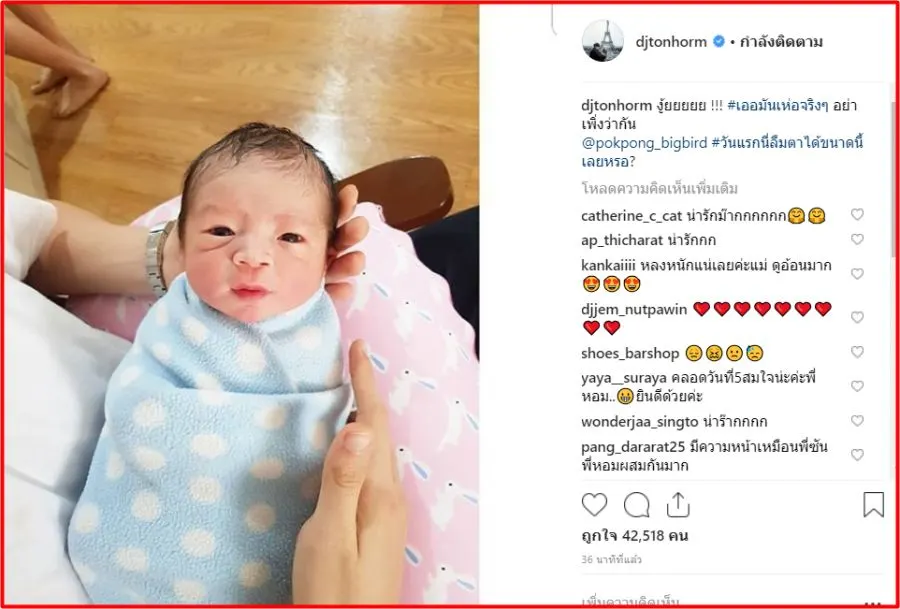Like kankaiiii's comment with its heart
The image size is (900, 609).
pyautogui.click(x=857, y=274)
